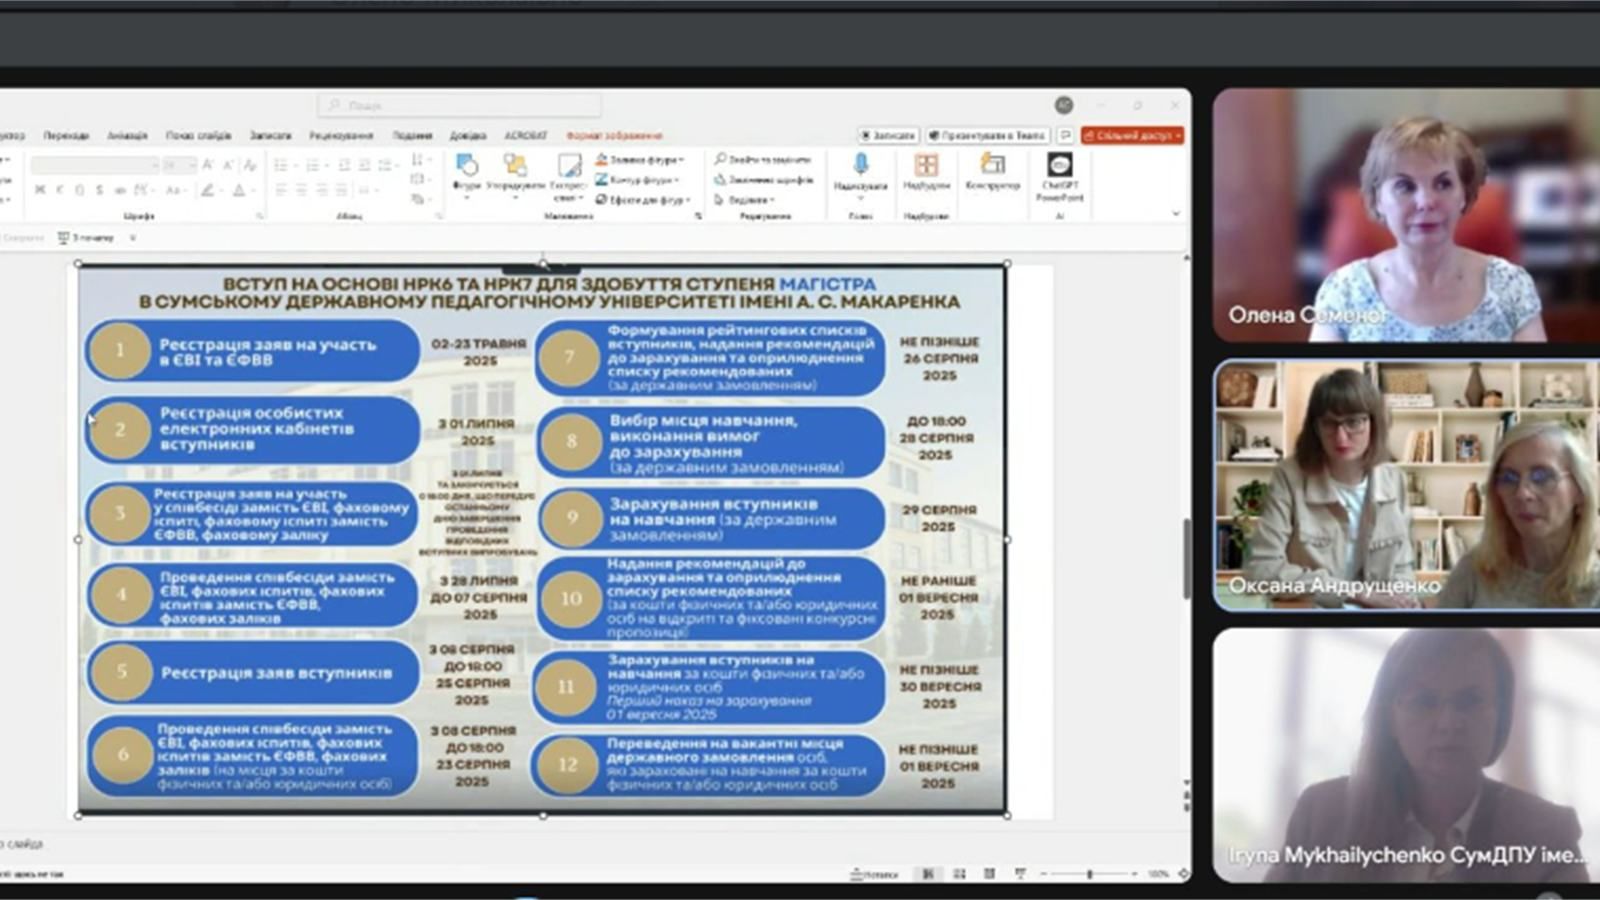Open the Надбудови add-ins icon
This screenshot has height=900, width=1600.
tap(927, 165)
